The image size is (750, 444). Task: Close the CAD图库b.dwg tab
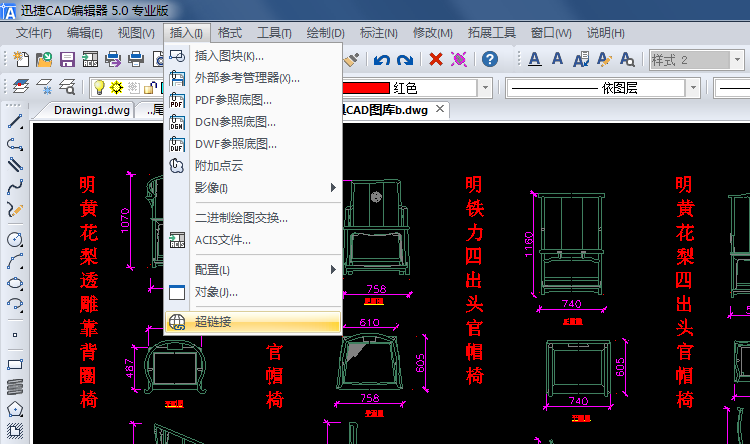point(440,109)
